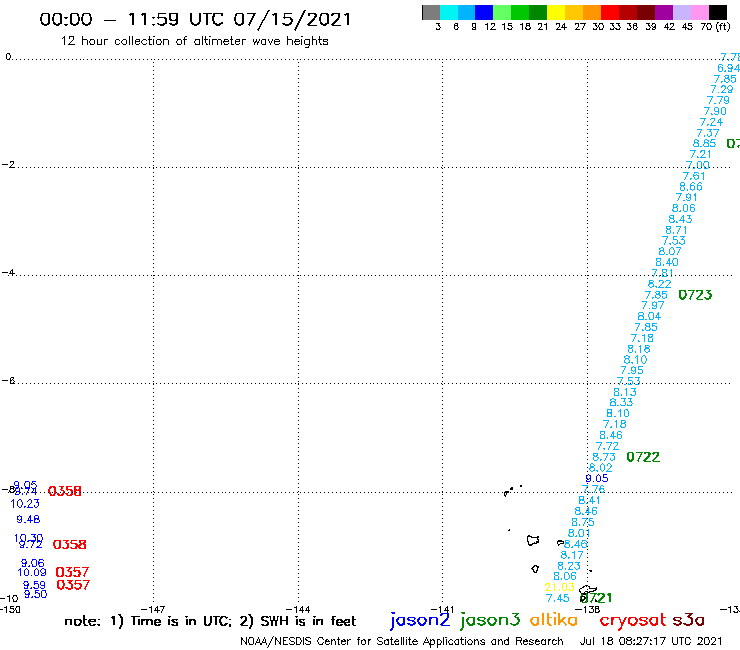Click the -147 longitude axis label

[153, 609]
